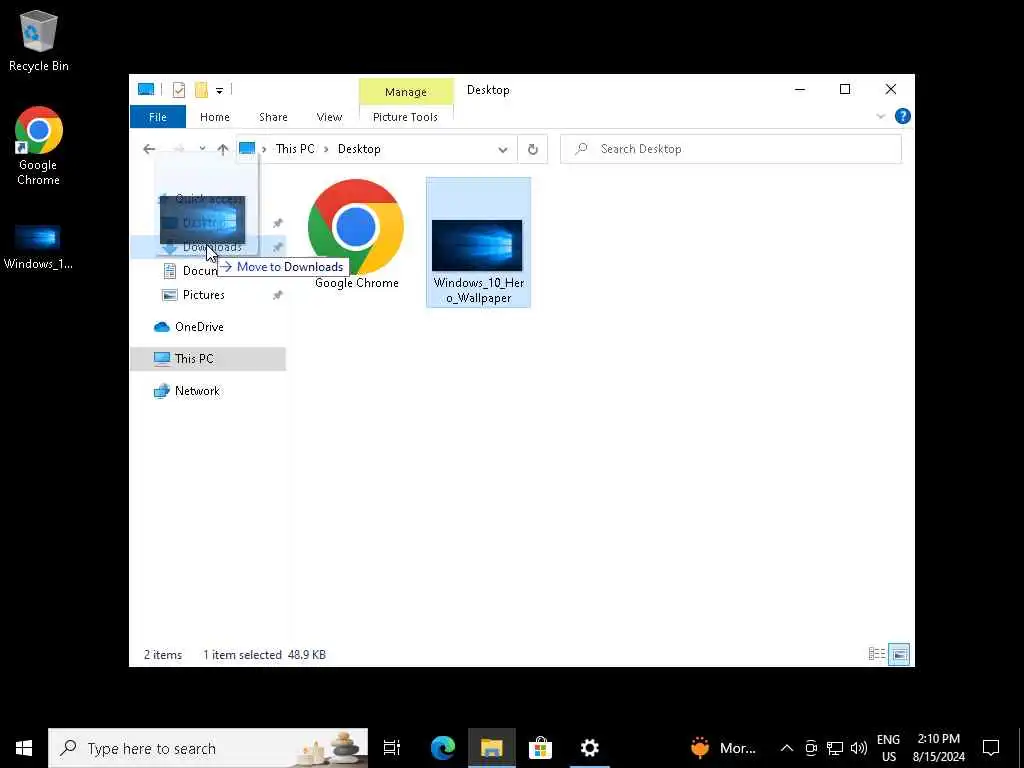Show hidden system tray icons

click(786, 748)
